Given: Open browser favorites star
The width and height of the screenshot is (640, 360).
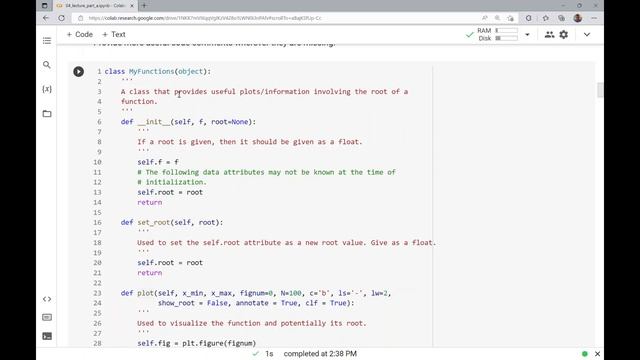Looking at the screenshot, I should (x=546, y=18).
